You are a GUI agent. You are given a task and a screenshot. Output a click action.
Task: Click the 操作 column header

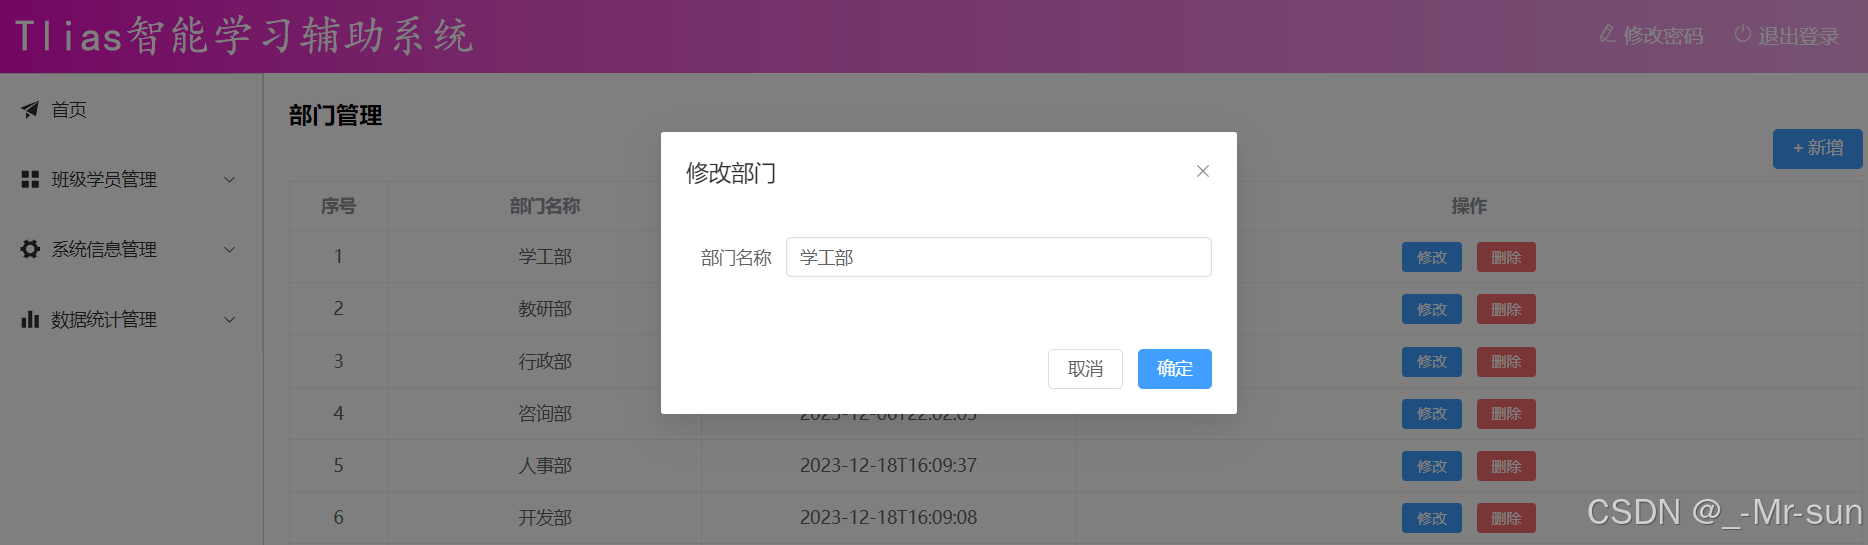pos(1469,206)
